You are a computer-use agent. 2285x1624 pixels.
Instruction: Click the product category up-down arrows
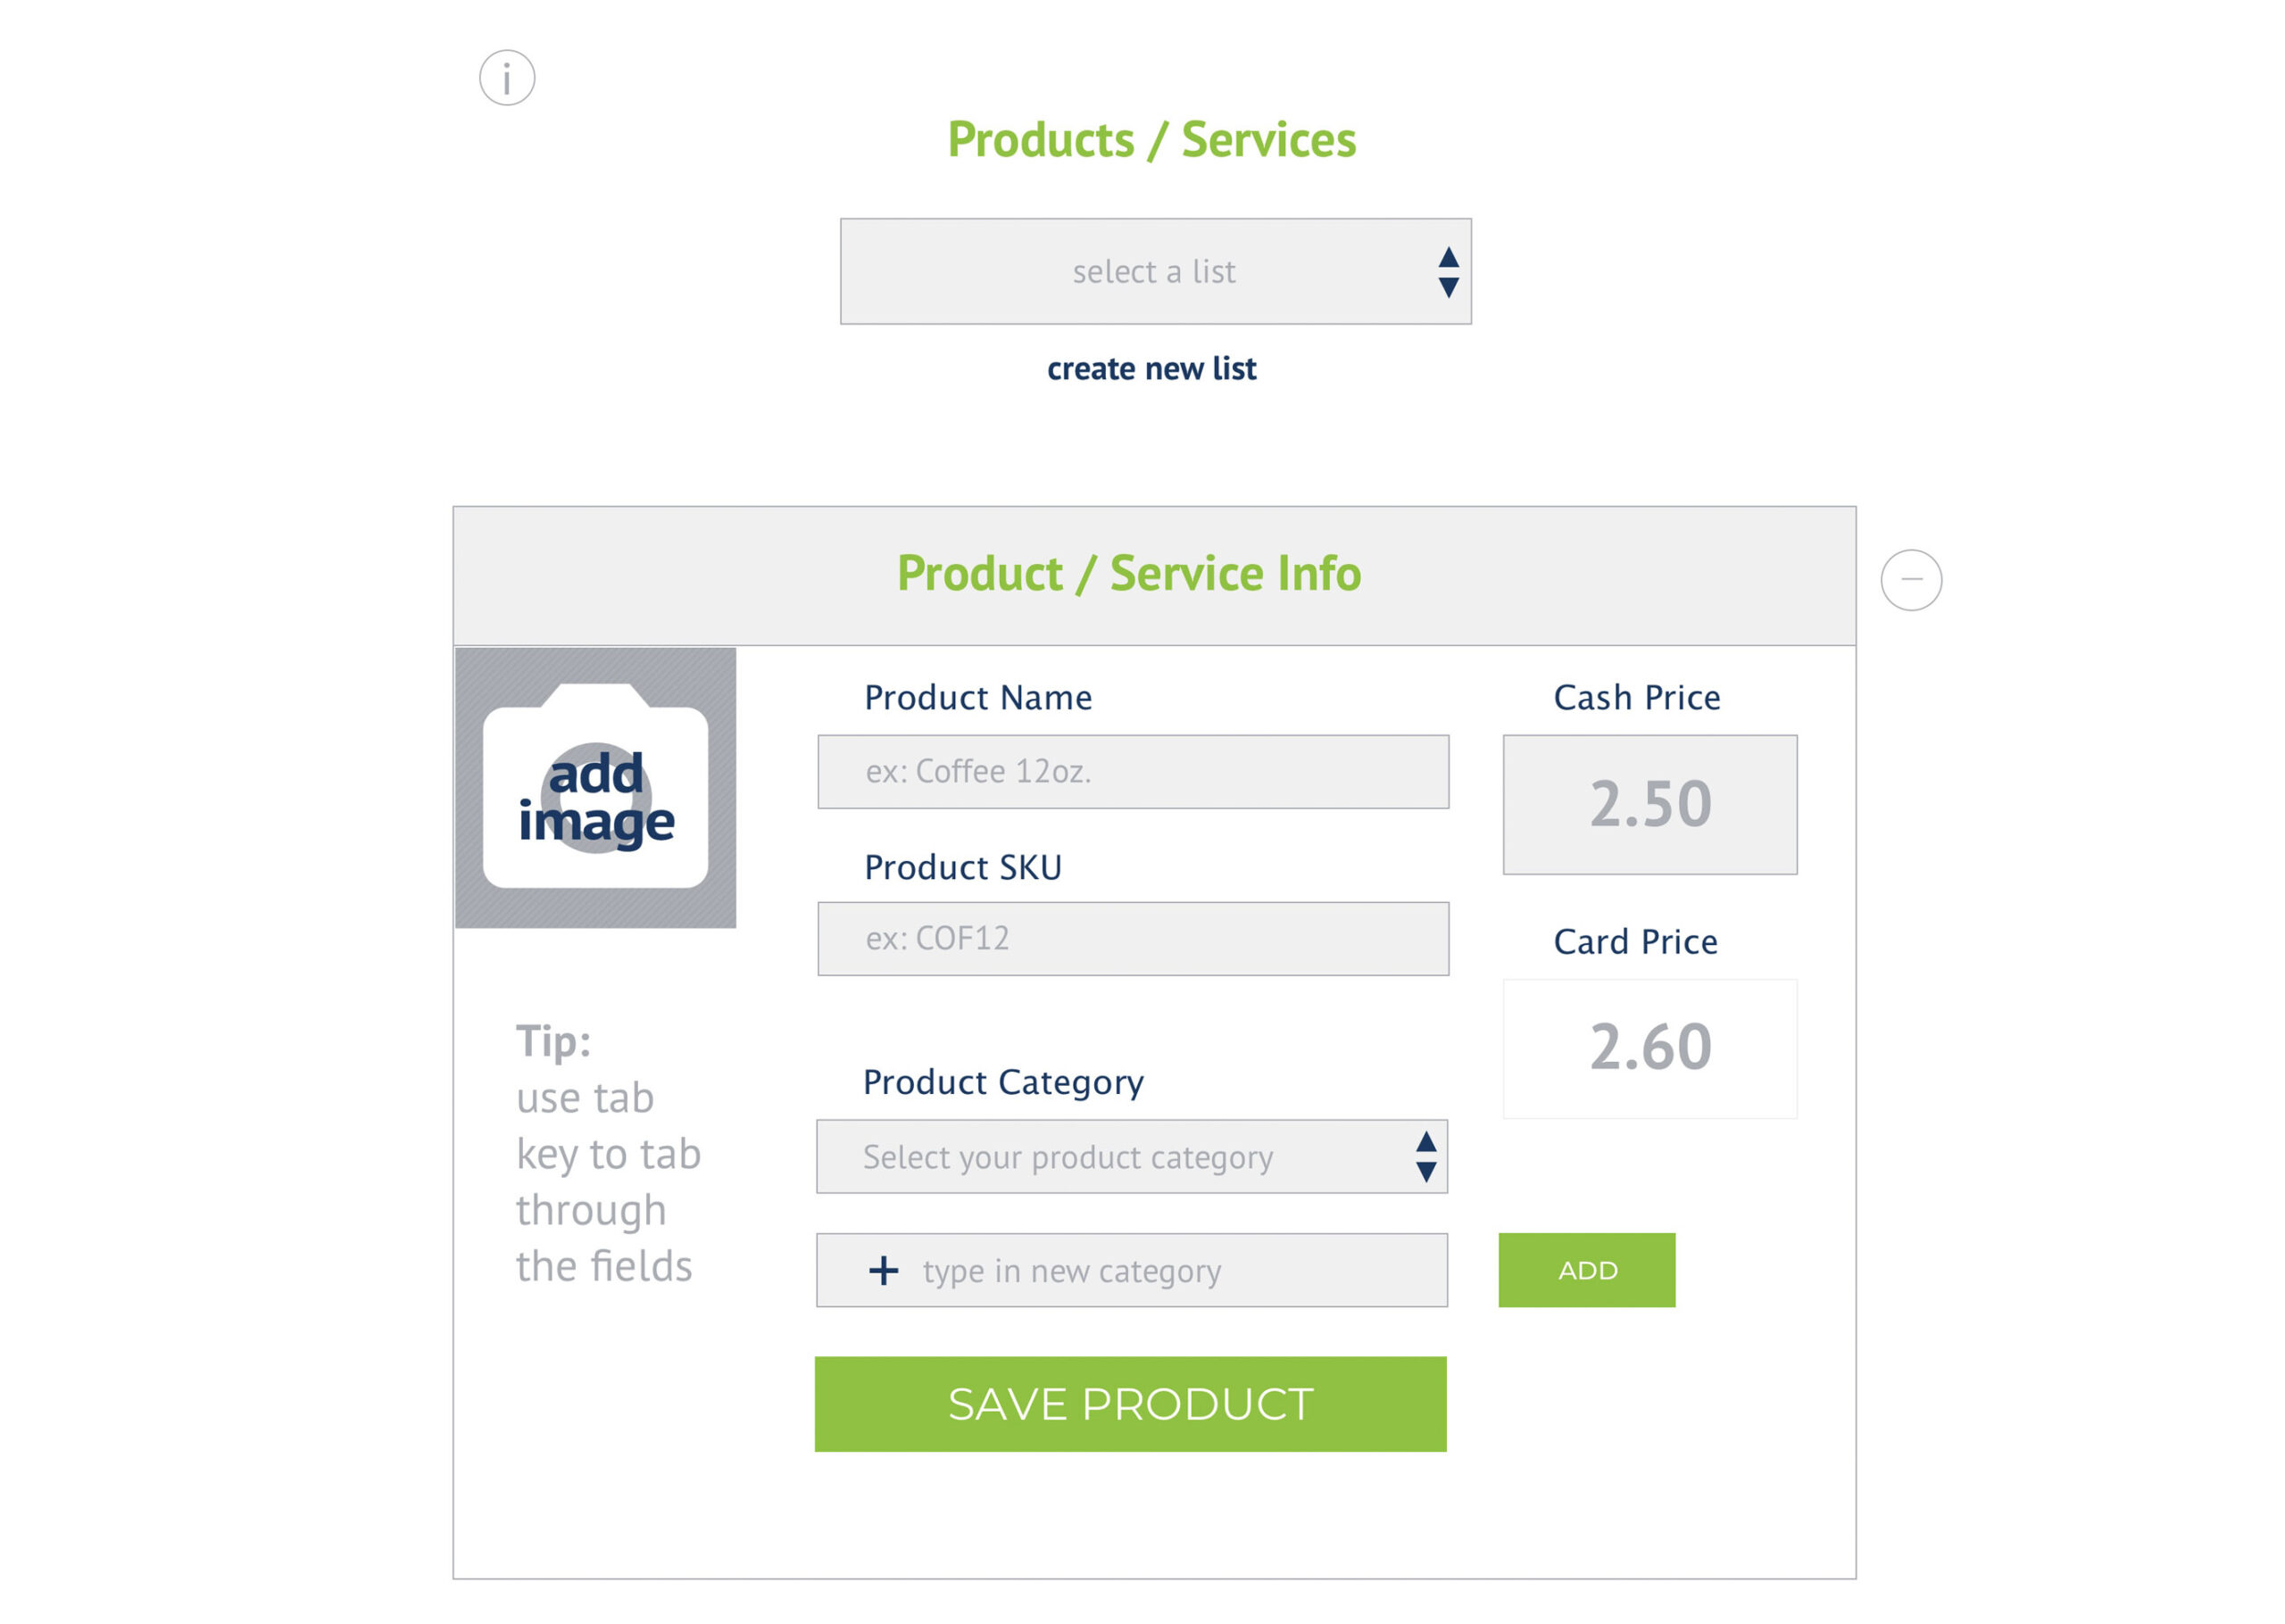pos(1426,1157)
